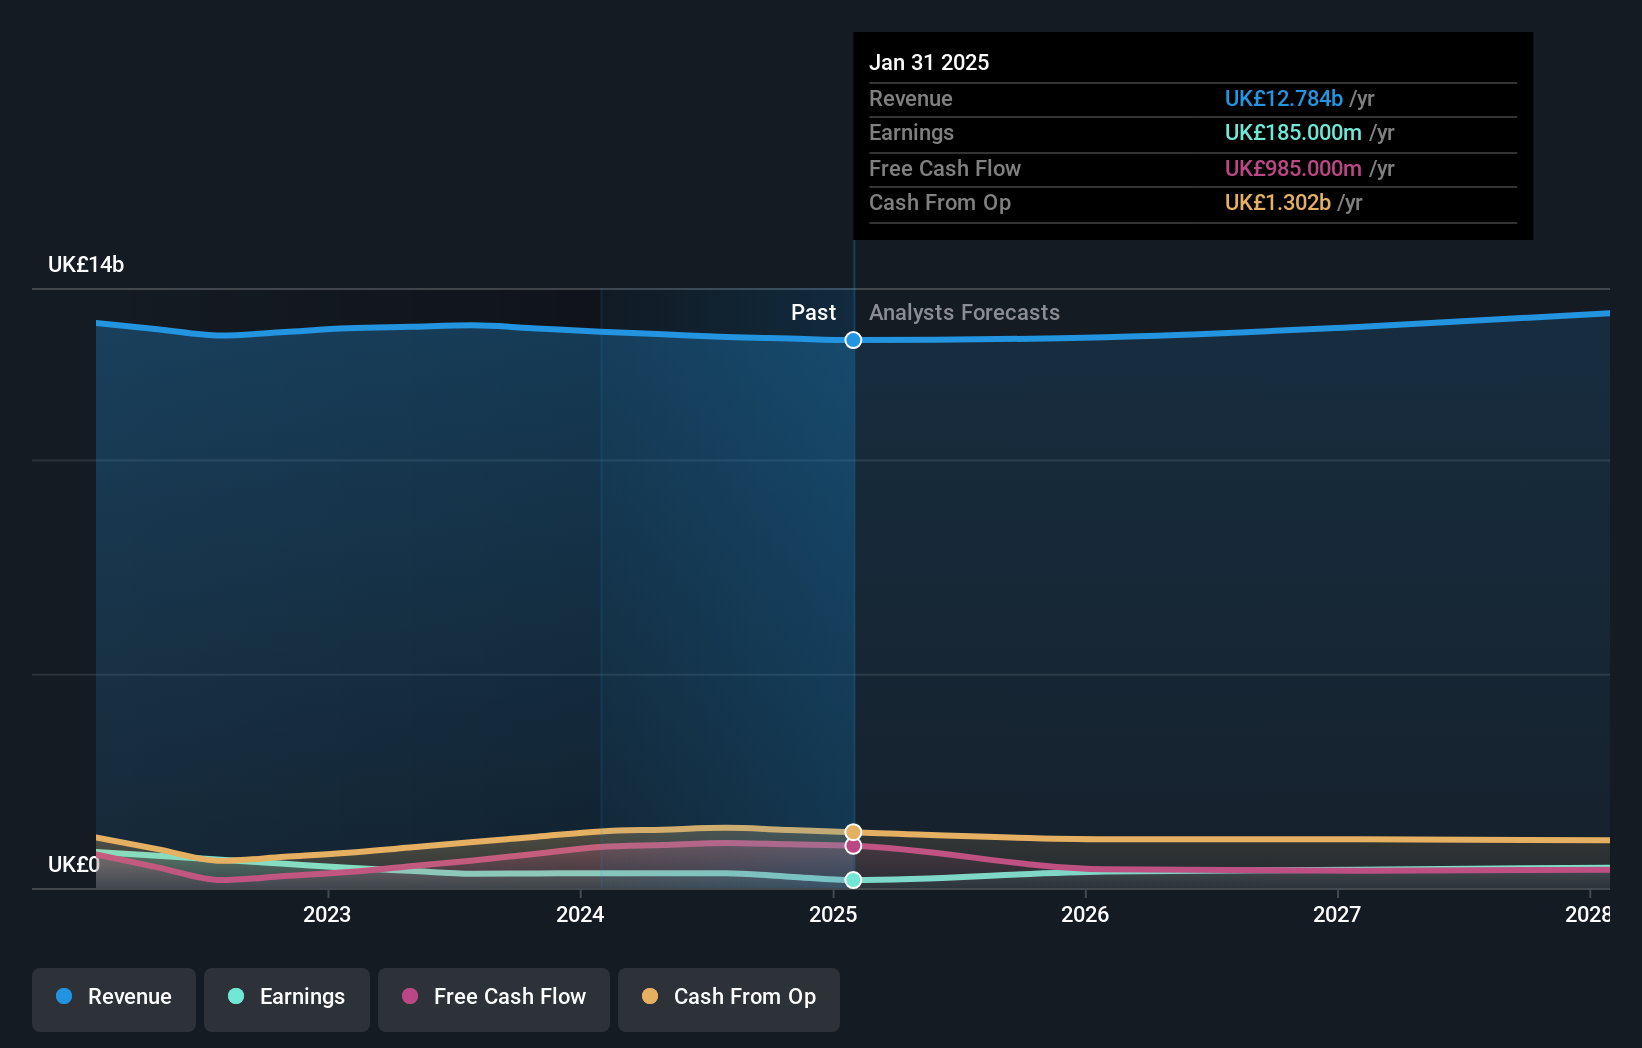Click the blue Revenue data point marker
1642x1048 pixels.
(853, 340)
